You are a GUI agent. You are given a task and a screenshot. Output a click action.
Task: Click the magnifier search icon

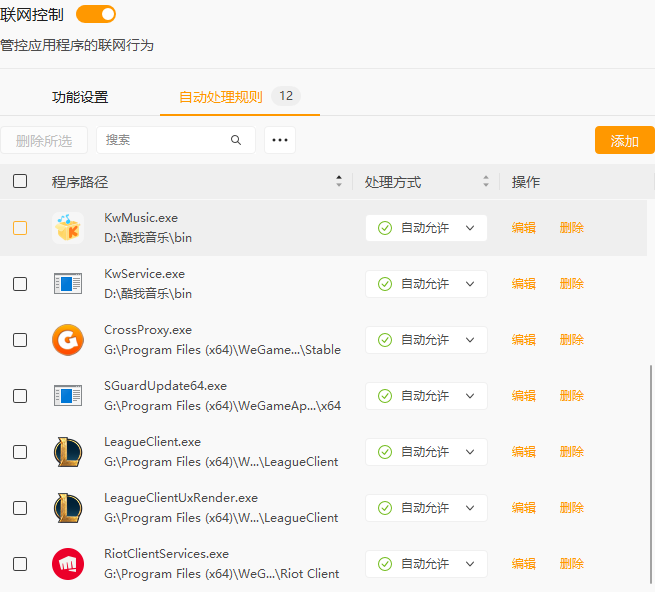pyautogui.click(x=236, y=140)
